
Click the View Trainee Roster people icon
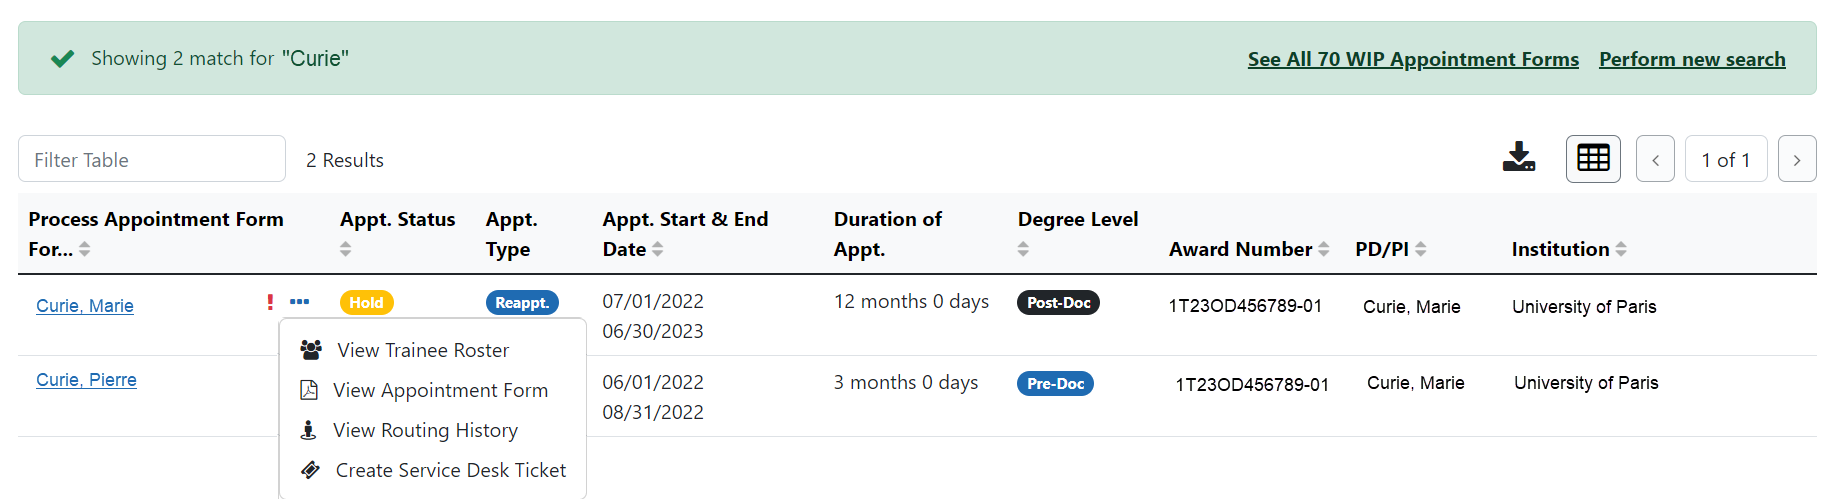(x=311, y=350)
